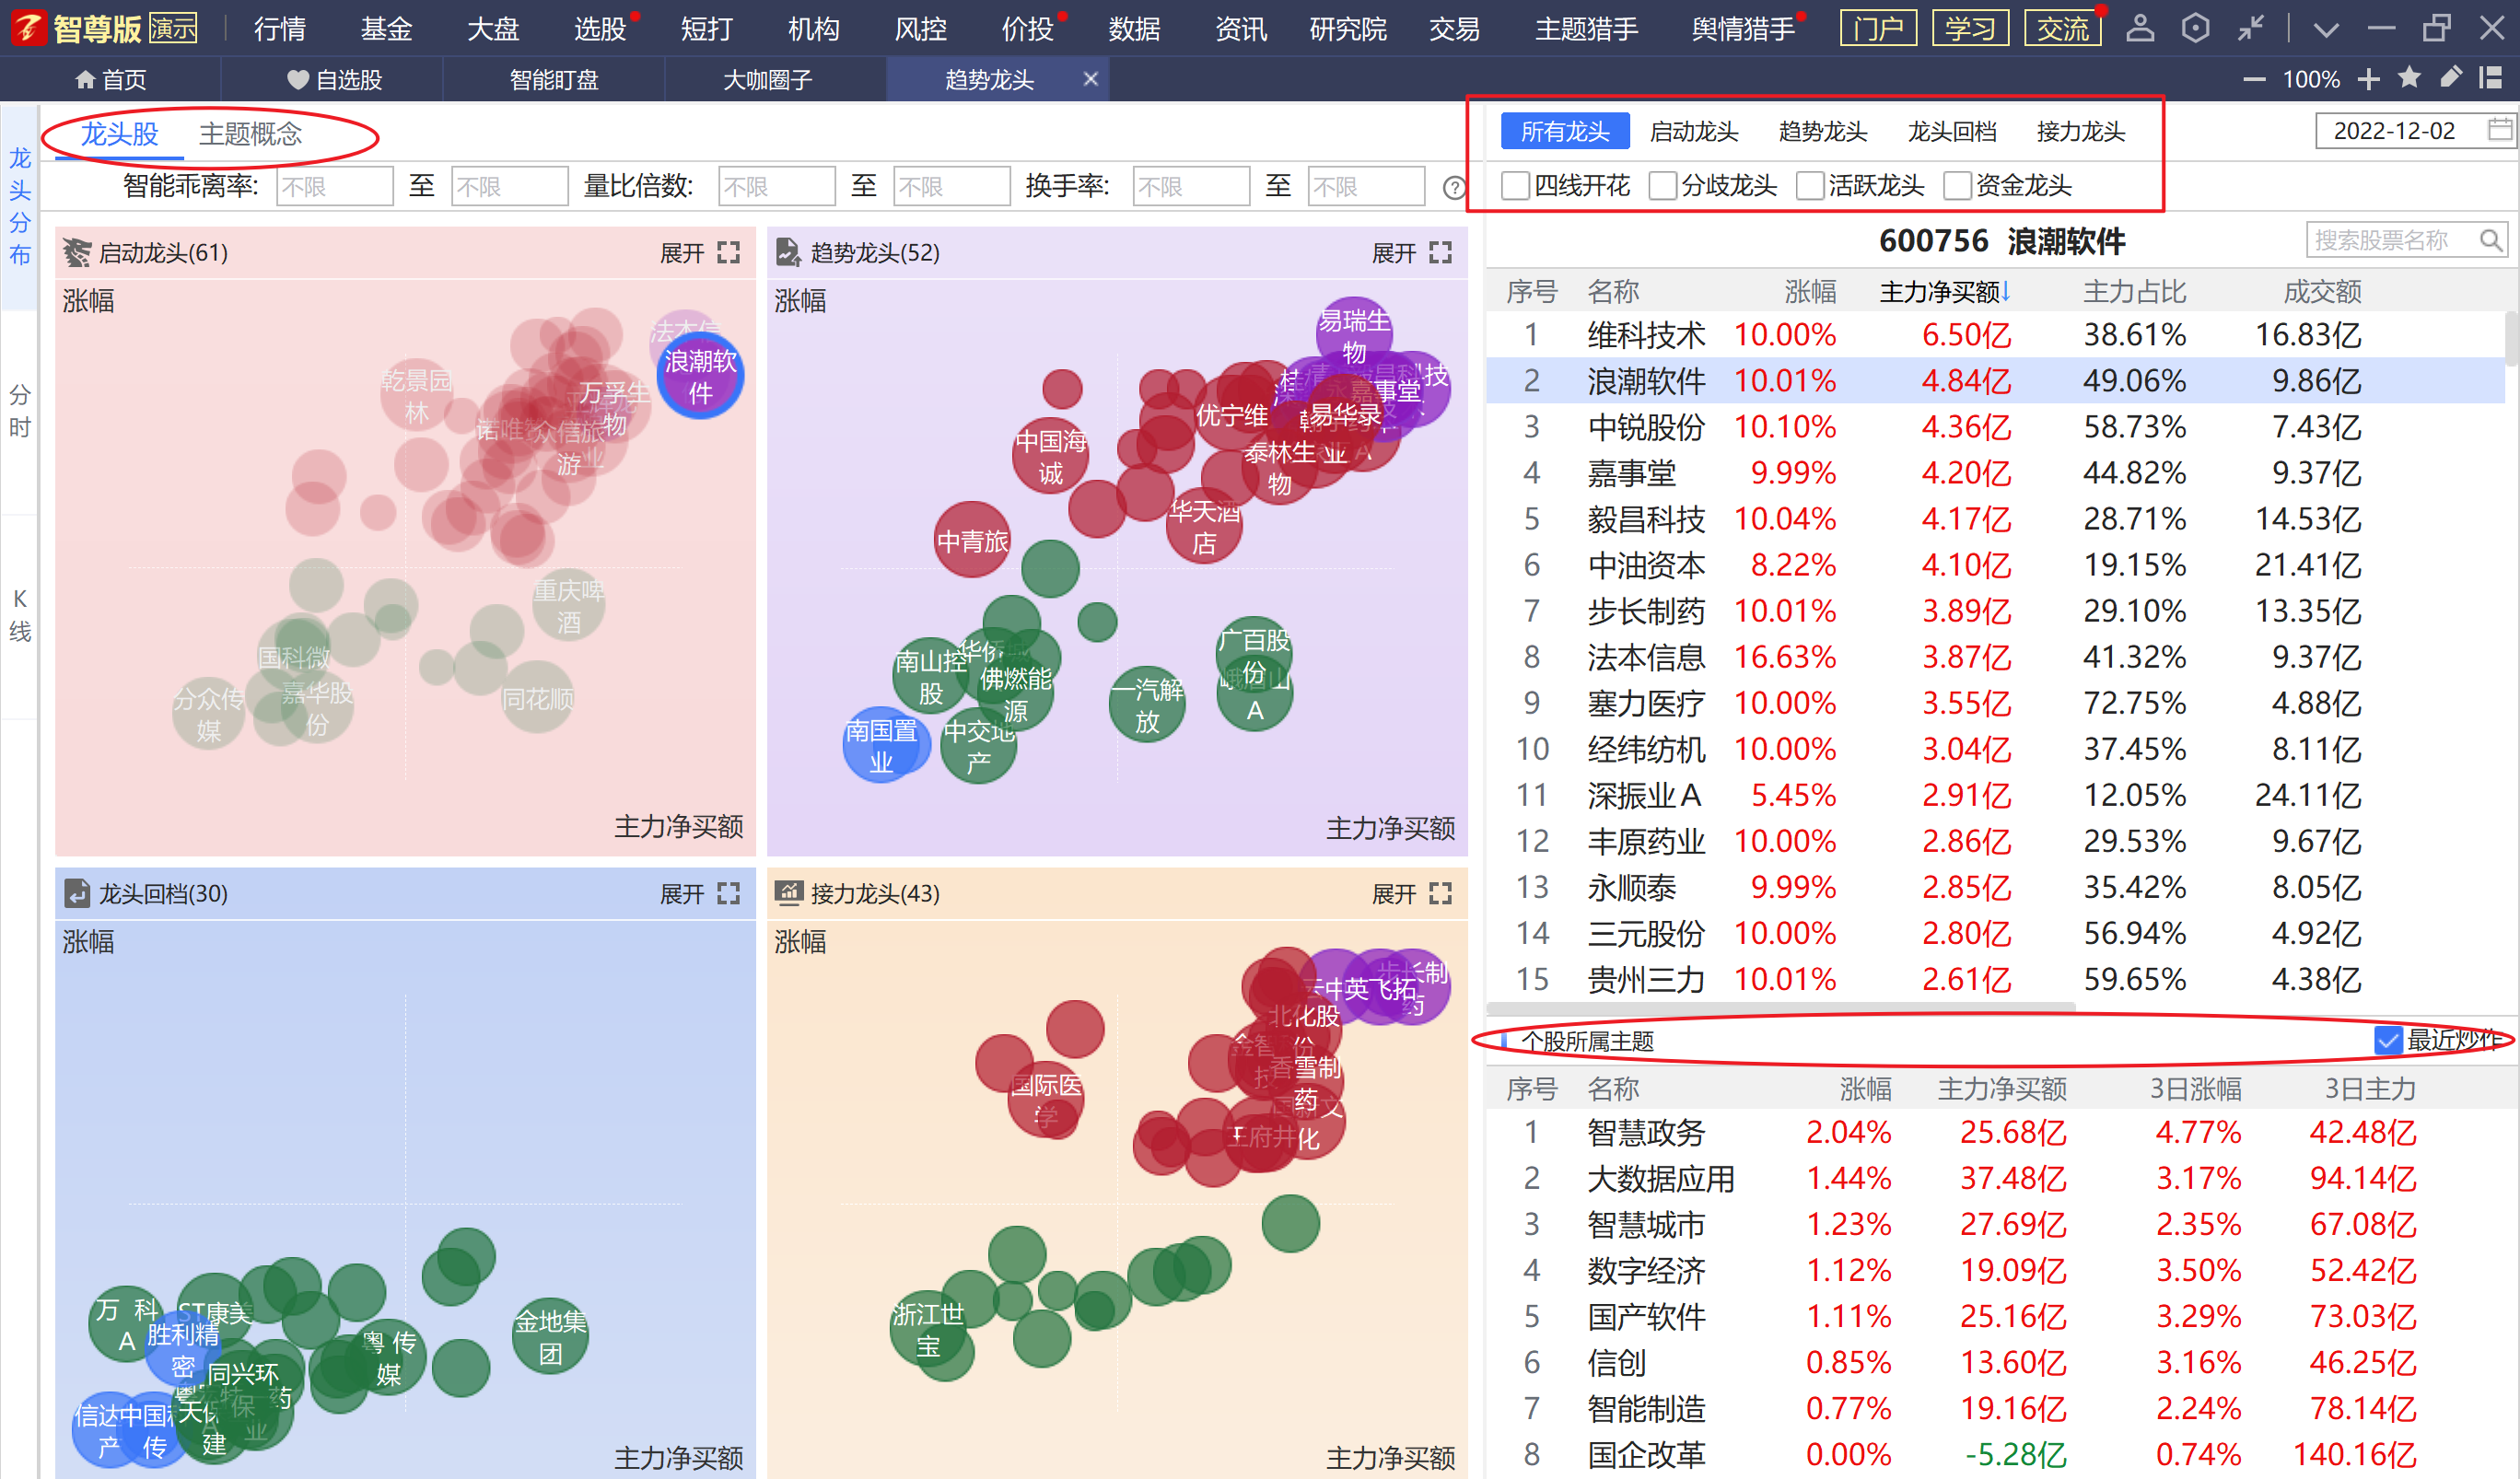Screen dimensions: 2520x1479
Task: Expand the 启动龙头 panel fullscreen icon
Action: click(729, 252)
